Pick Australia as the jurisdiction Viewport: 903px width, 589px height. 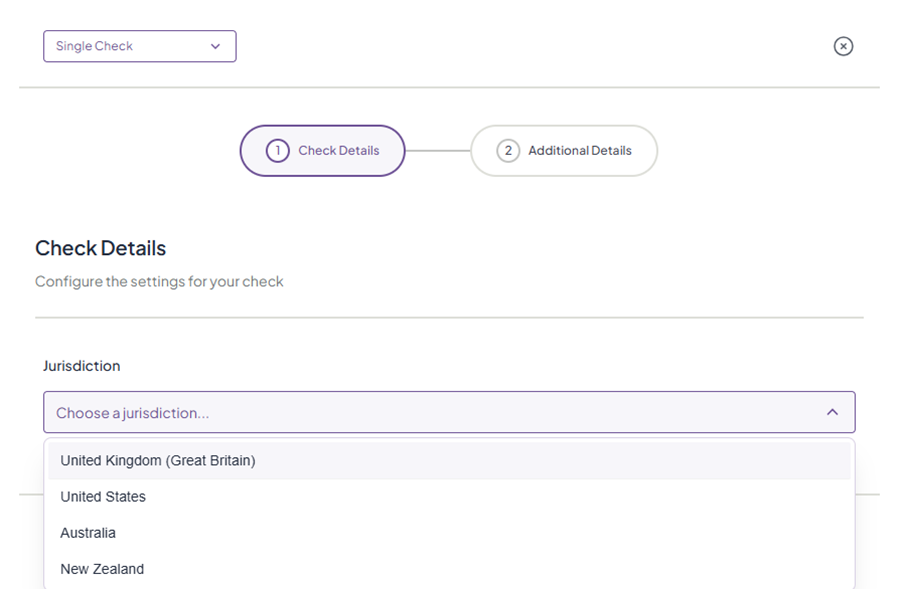88,533
